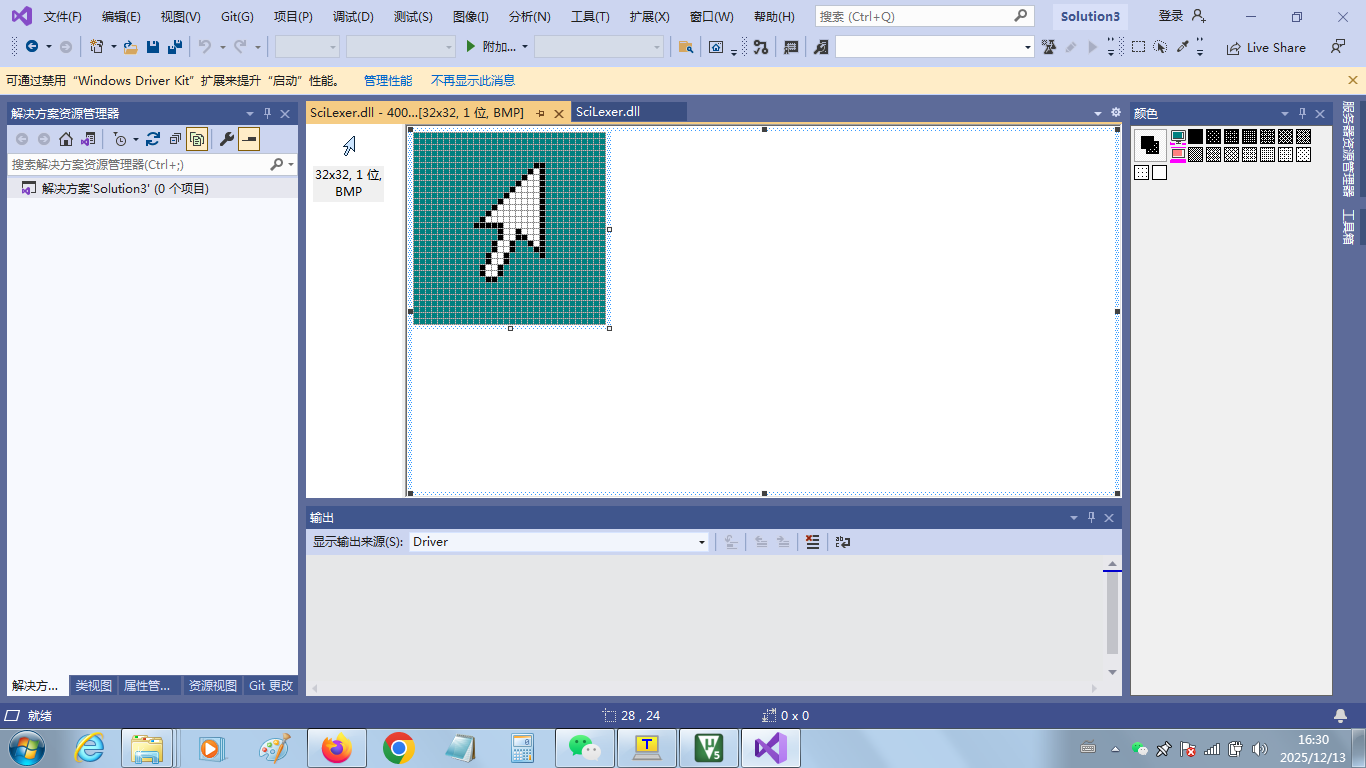Open the 图像(I) menu

pyautogui.click(x=470, y=17)
